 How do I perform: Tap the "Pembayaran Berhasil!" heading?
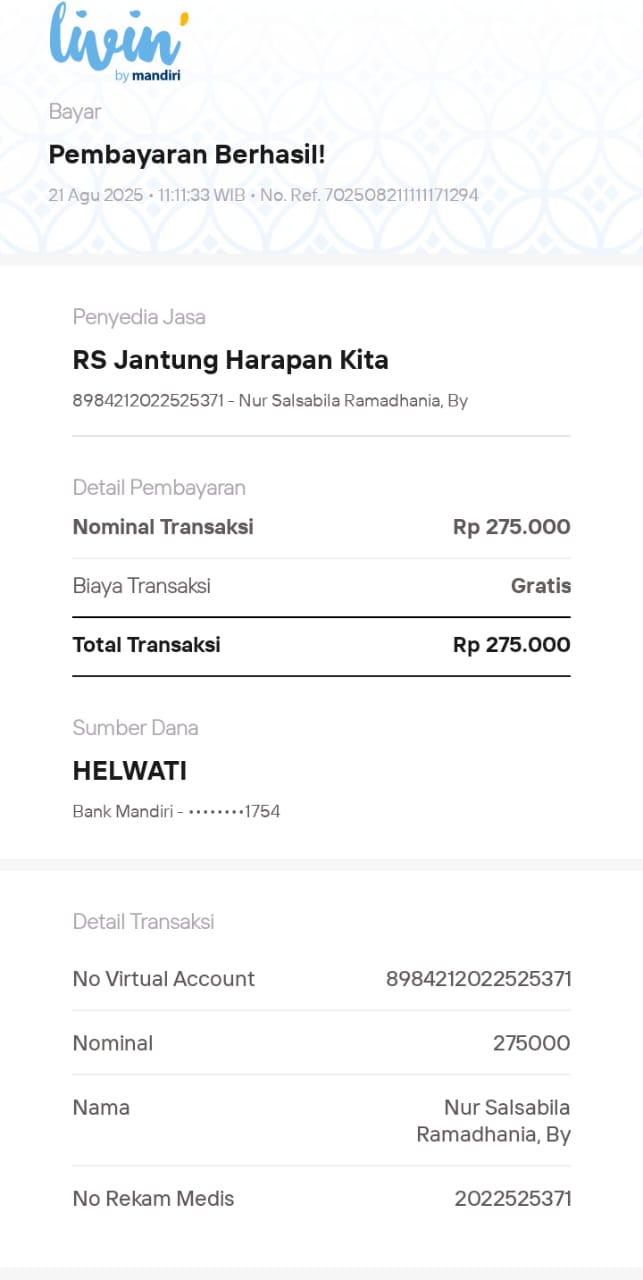[x=187, y=155]
